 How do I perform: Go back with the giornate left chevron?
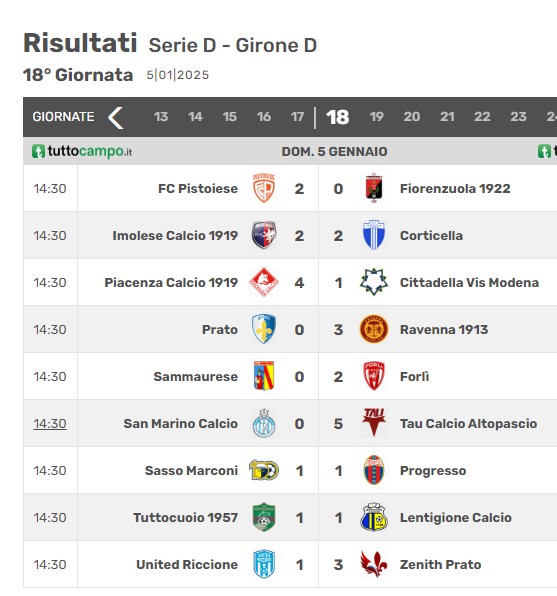(115, 117)
